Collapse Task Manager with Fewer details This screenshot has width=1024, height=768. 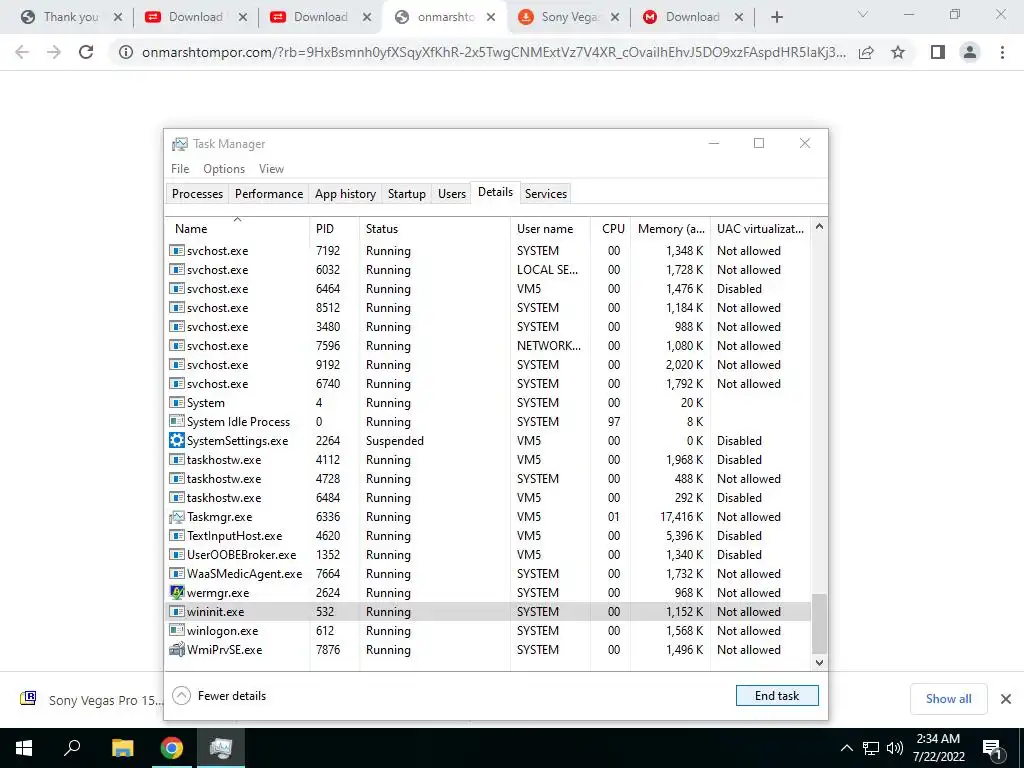coord(219,696)
